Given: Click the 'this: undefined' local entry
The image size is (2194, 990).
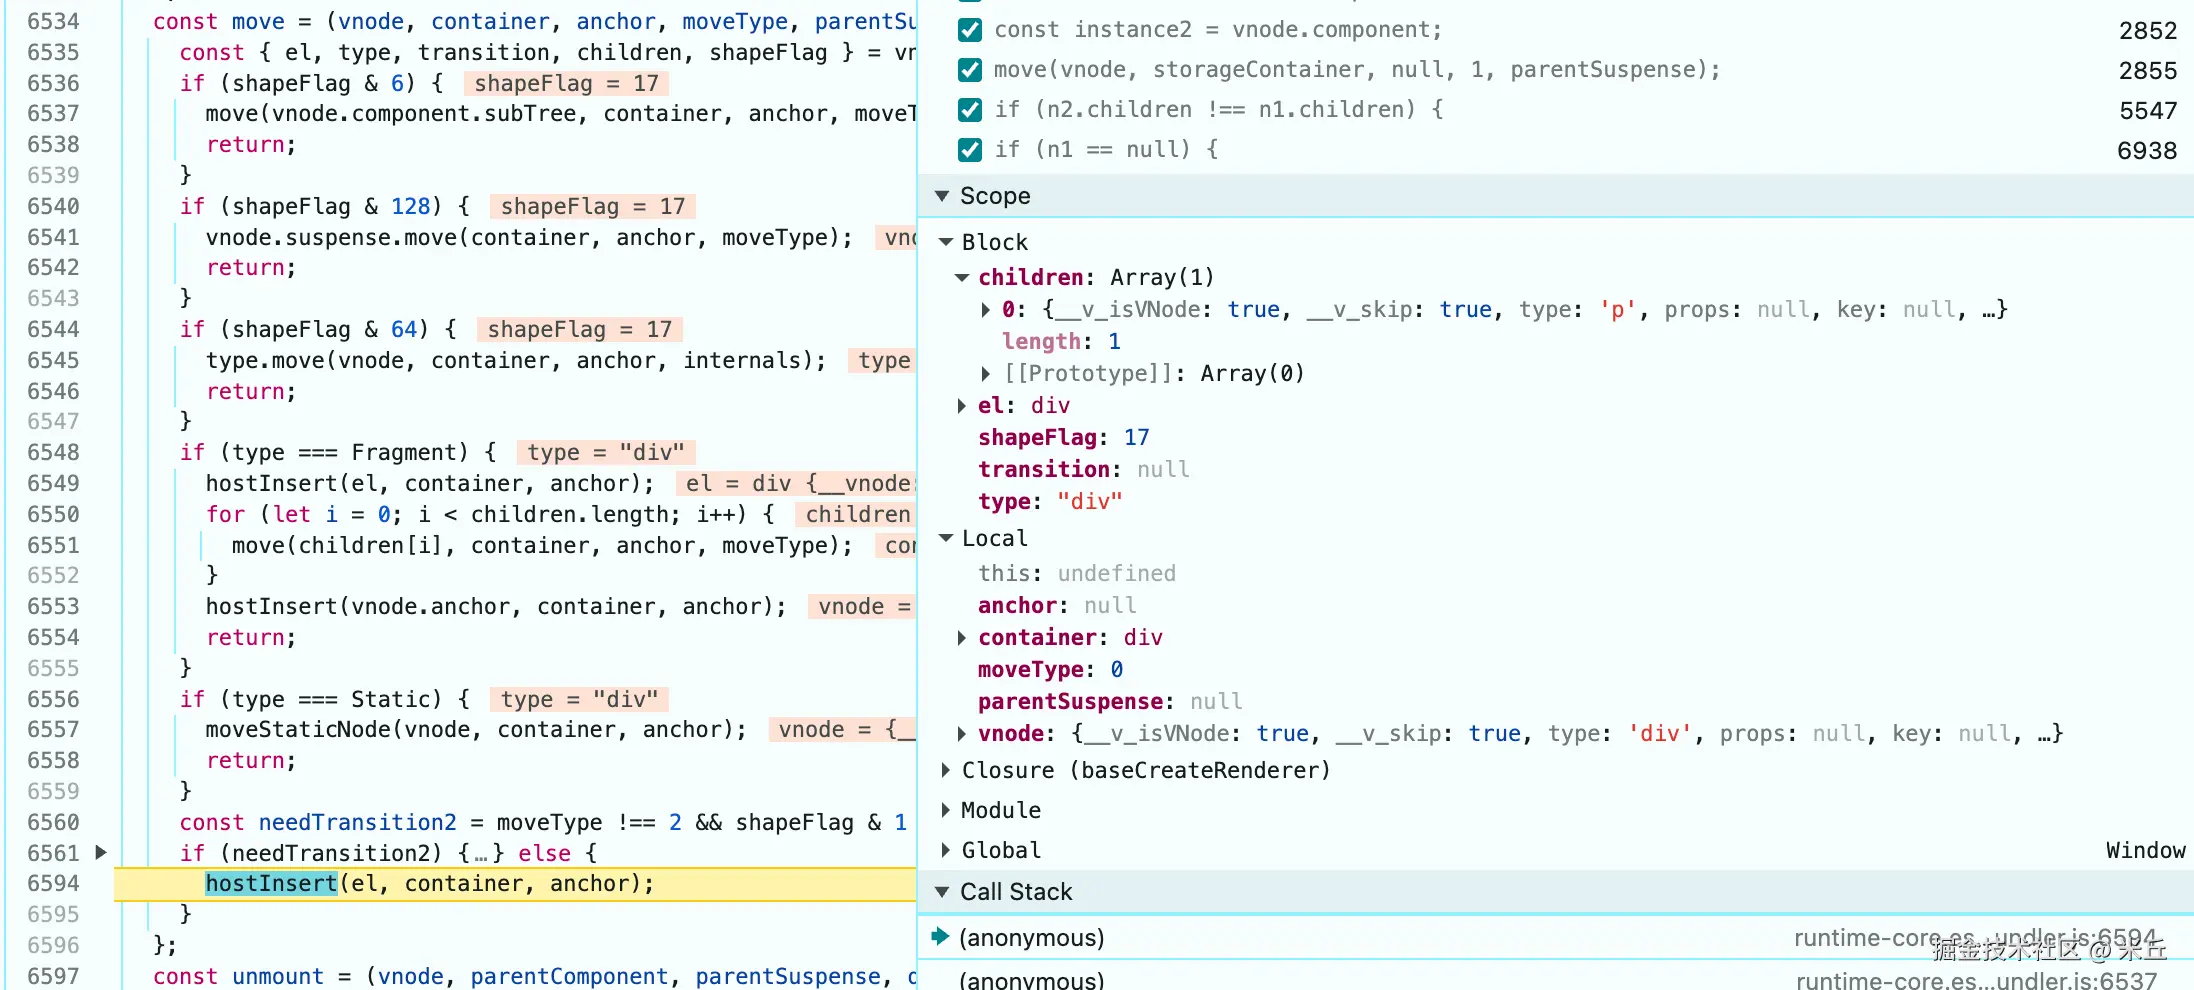Looking at the screenshot, I should [1077, 574].
